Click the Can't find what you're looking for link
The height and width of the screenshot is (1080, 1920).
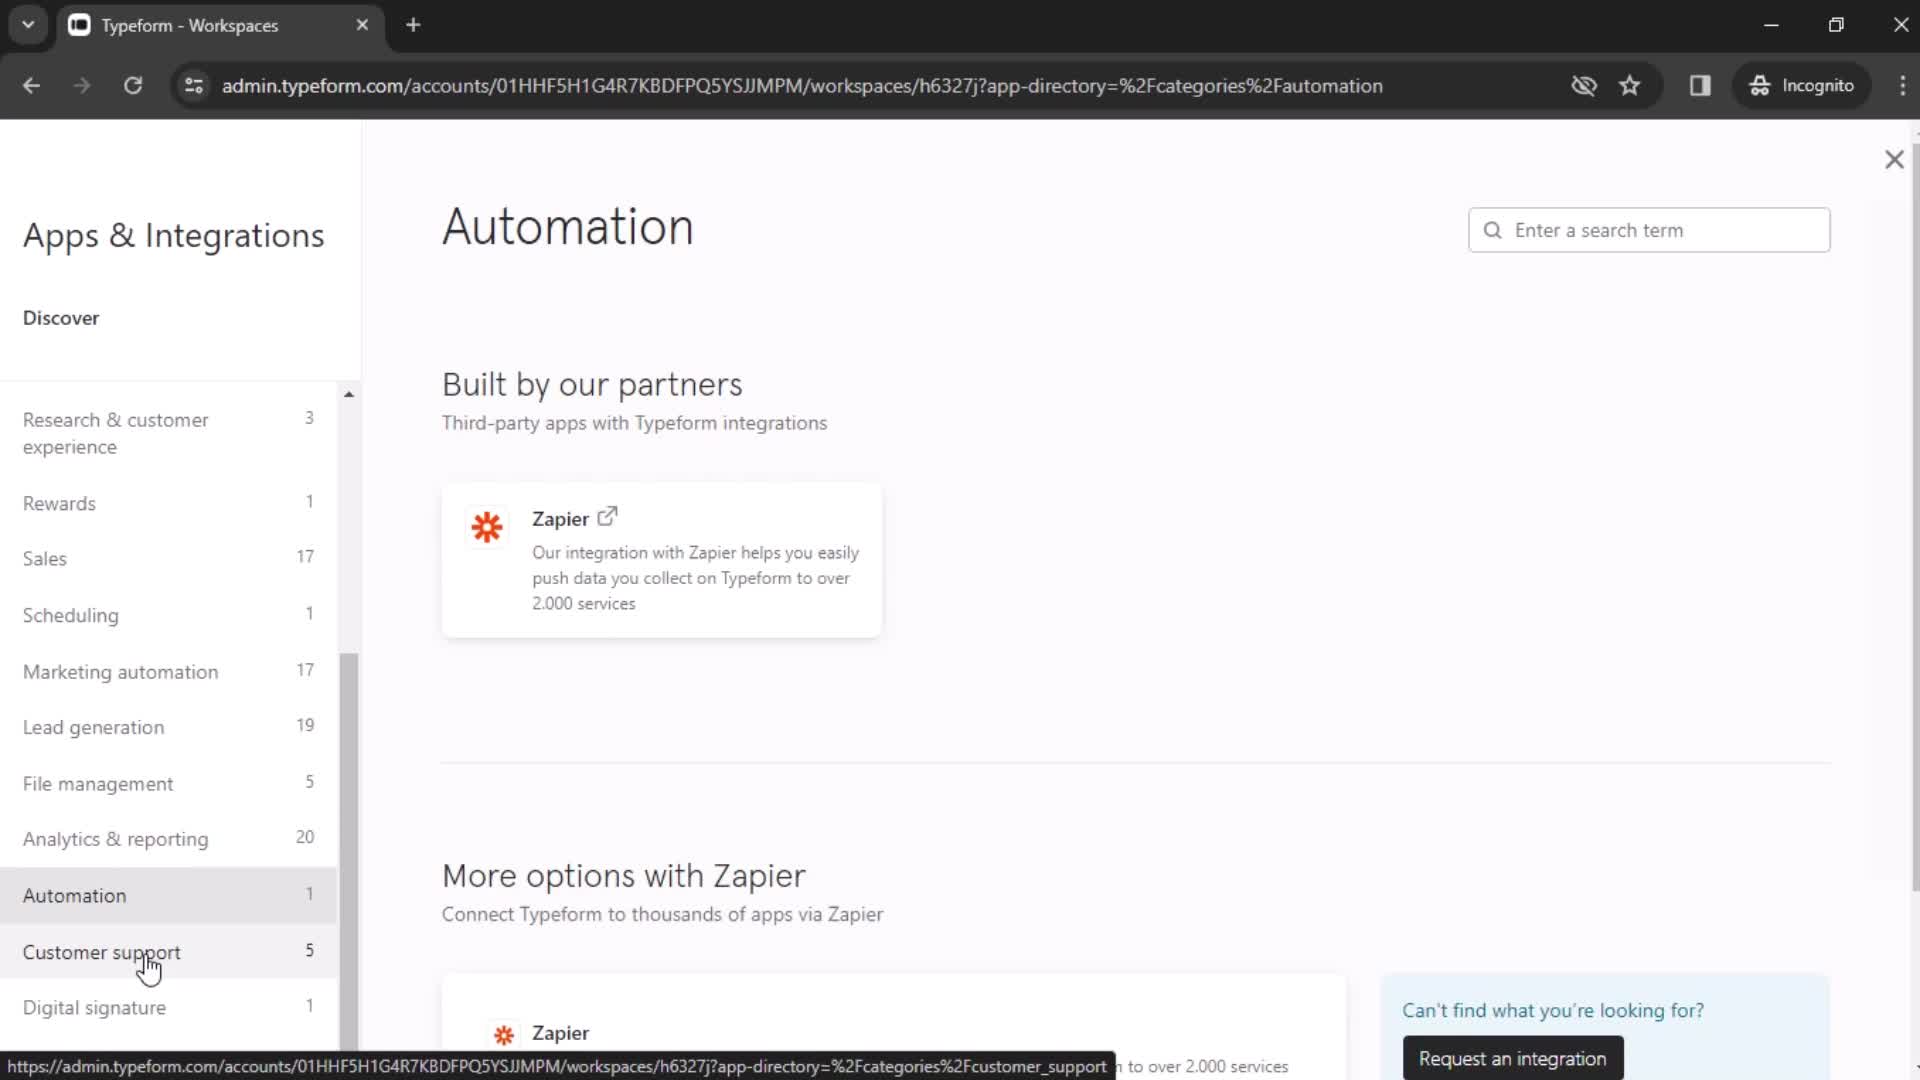[x=1555, y=1009]
